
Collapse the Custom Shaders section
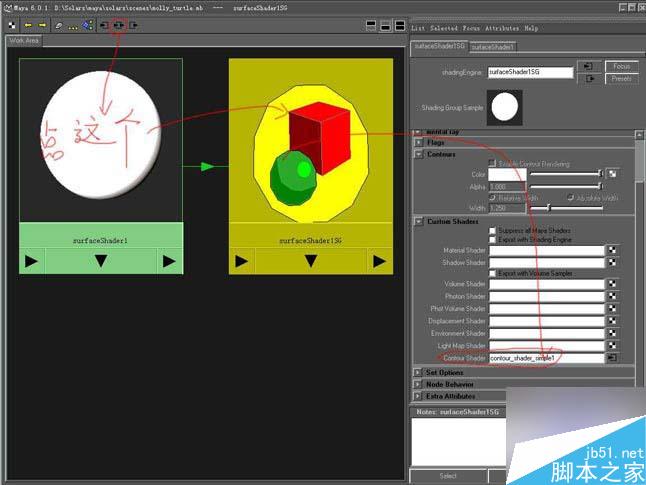point(419,222)
